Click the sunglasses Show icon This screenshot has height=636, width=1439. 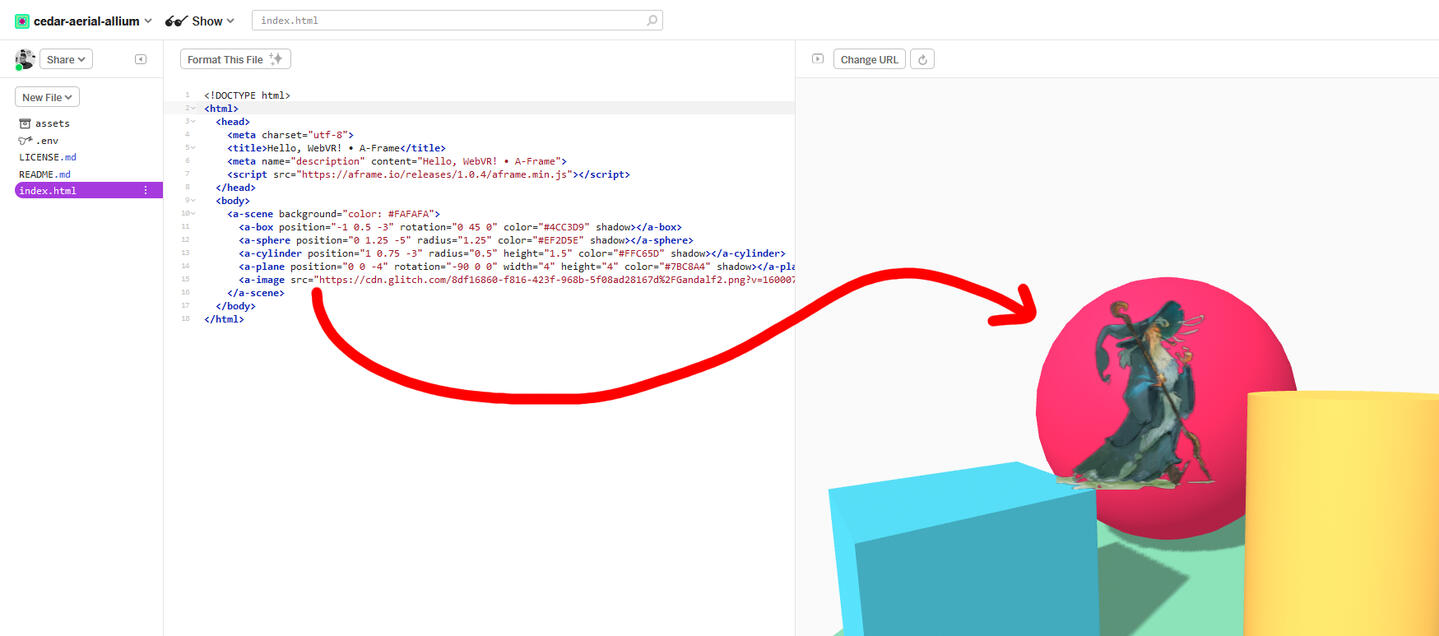(176, 21)
